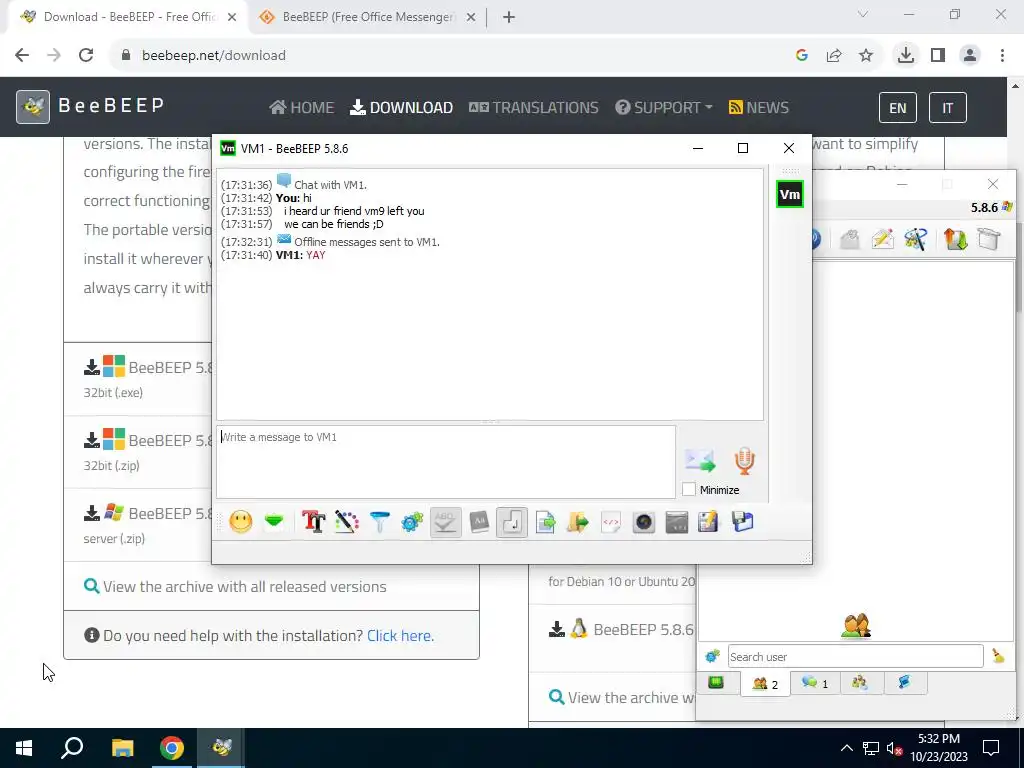Click the VM1 avatar in chat window
The height and width of the screenshot is (768, 1024).
(790, 194)
